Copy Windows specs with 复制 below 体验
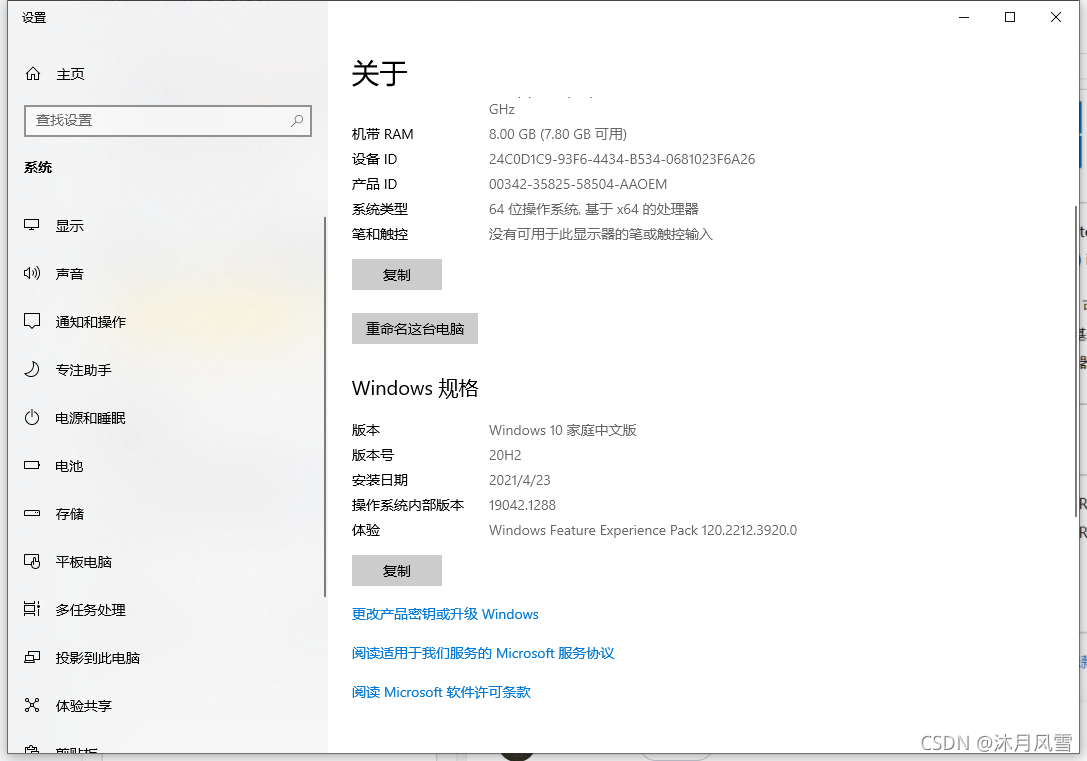The height and width of the screenshot is (761, 1087). pos(397,570)
